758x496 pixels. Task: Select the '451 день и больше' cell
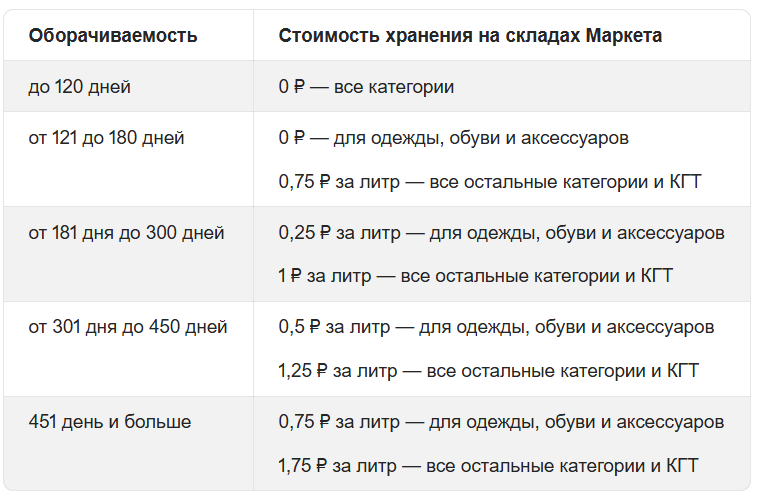[x=110, y=422]
